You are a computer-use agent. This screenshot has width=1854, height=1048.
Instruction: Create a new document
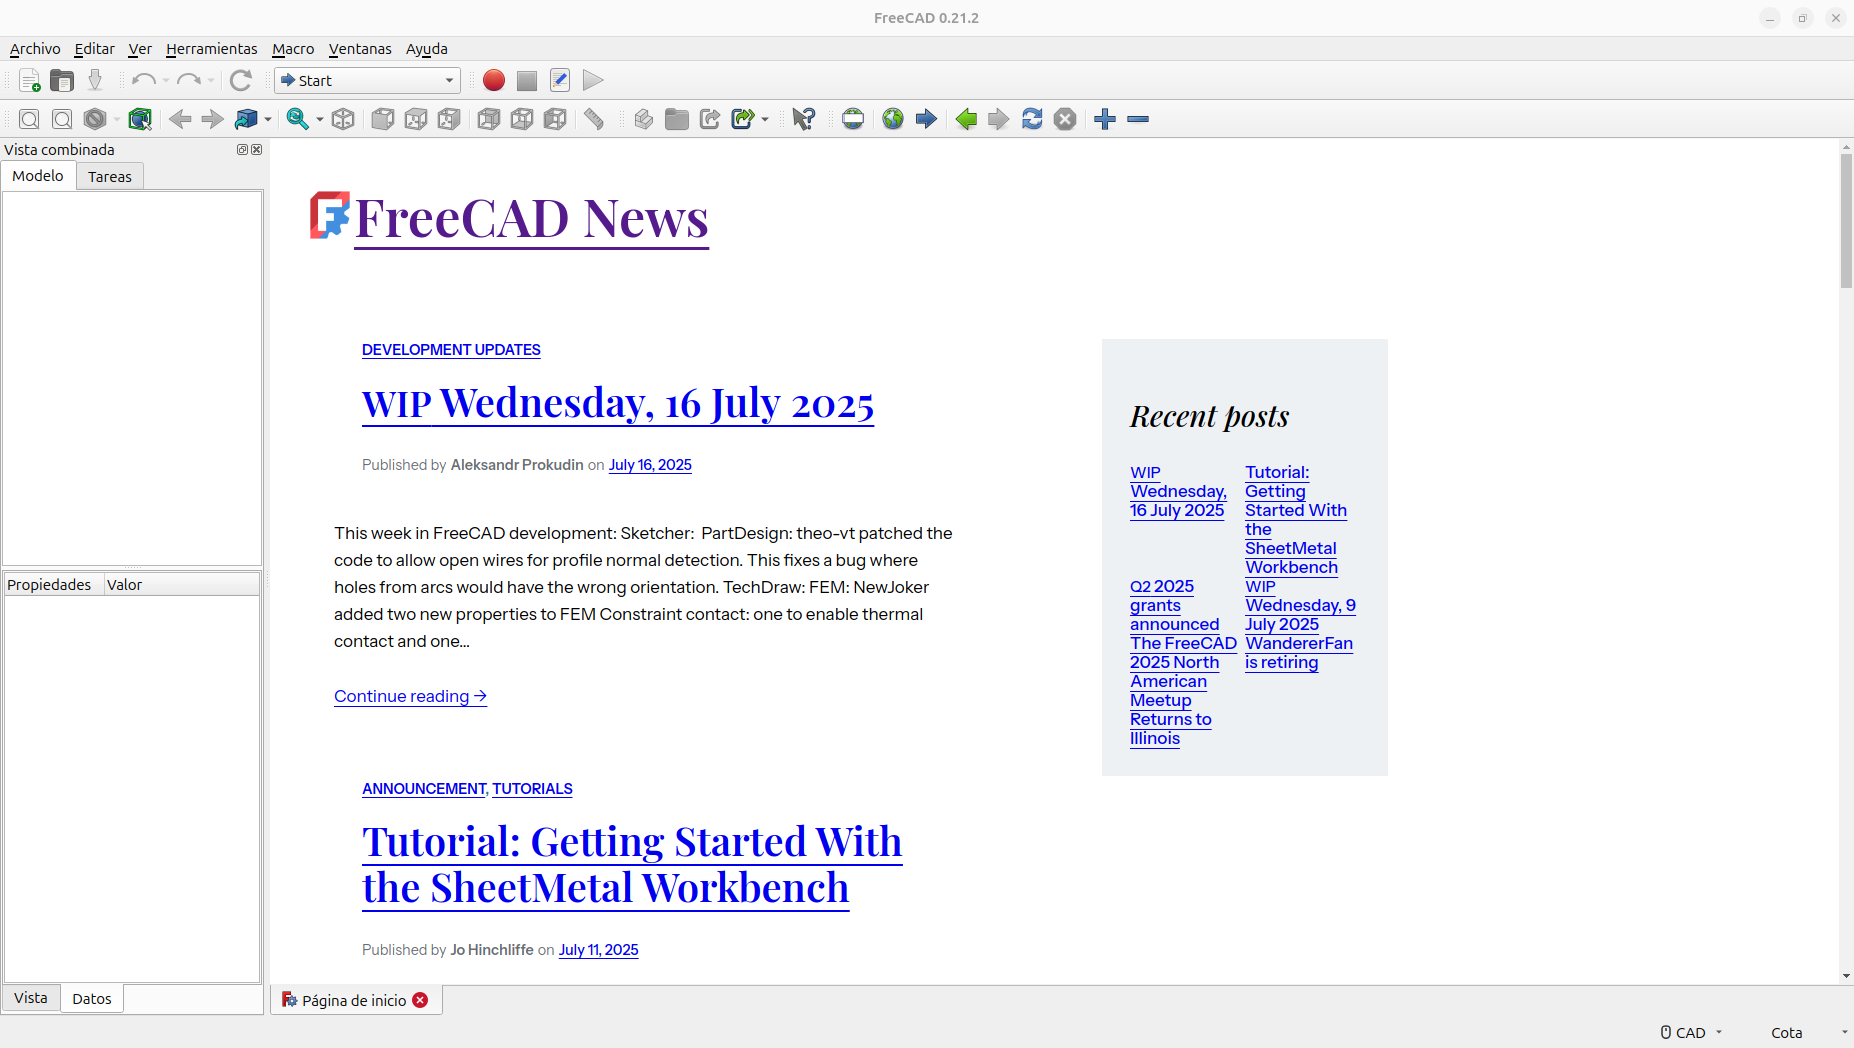(30, 81)
